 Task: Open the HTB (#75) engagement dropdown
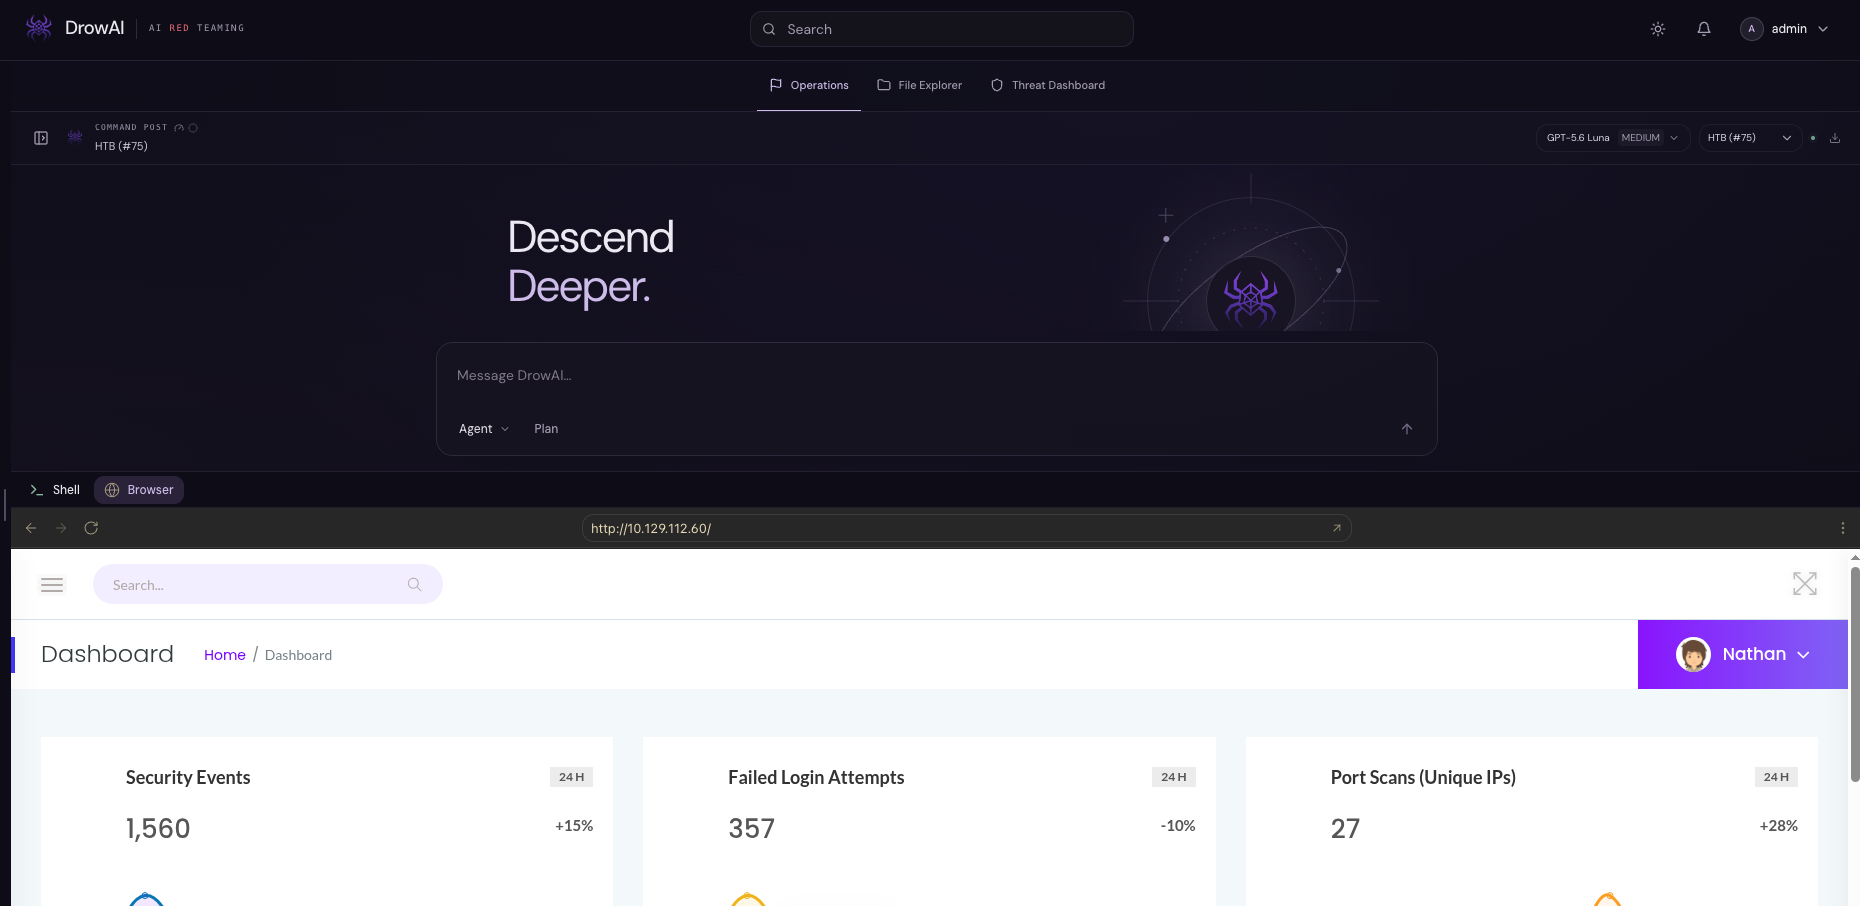point(1749,138)
